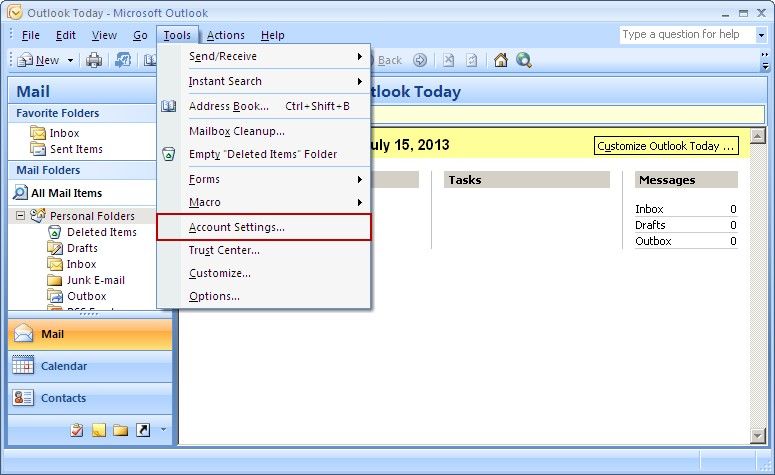The width and height of the screenshot is (775, 475).
Task: Expand the Send/Receive submenu
Action: coord(263,56)
